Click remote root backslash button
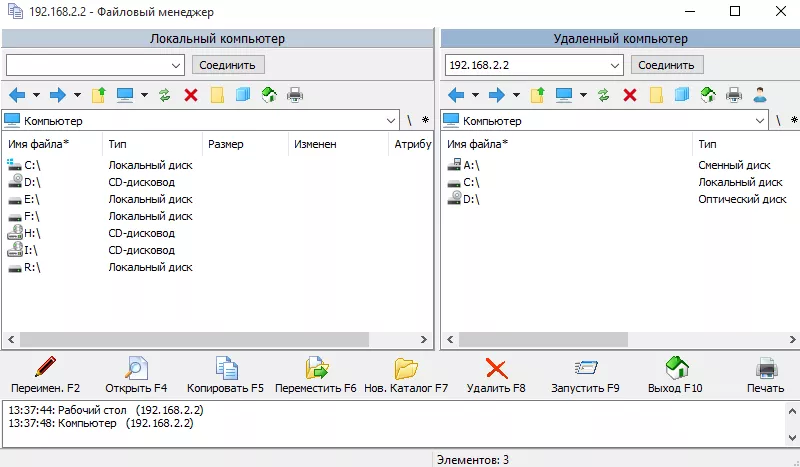The height and width of the screenshot is (467, 800). (x=778, y=120)
